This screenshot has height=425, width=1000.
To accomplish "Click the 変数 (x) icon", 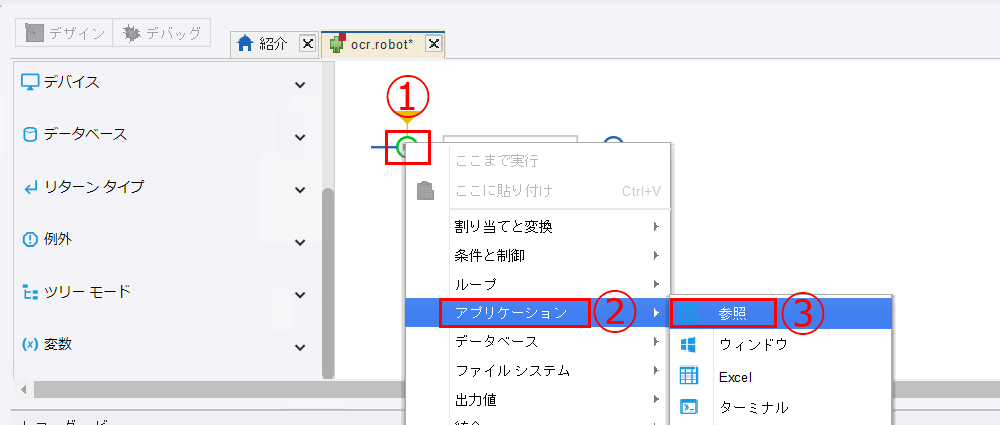I will point(30,345).
